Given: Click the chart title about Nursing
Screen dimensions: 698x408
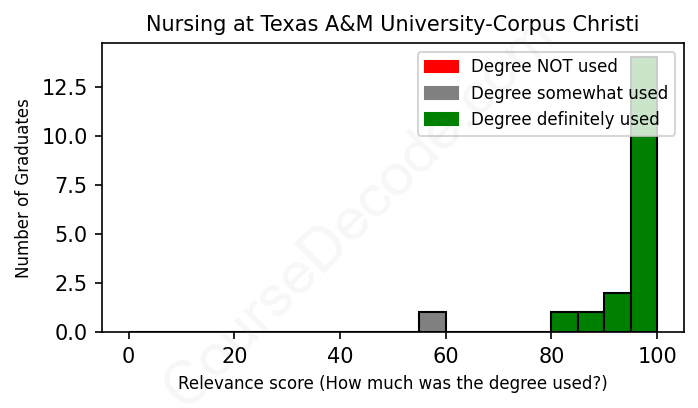Looking at the screenshot, I should click(x=392, y=23).
